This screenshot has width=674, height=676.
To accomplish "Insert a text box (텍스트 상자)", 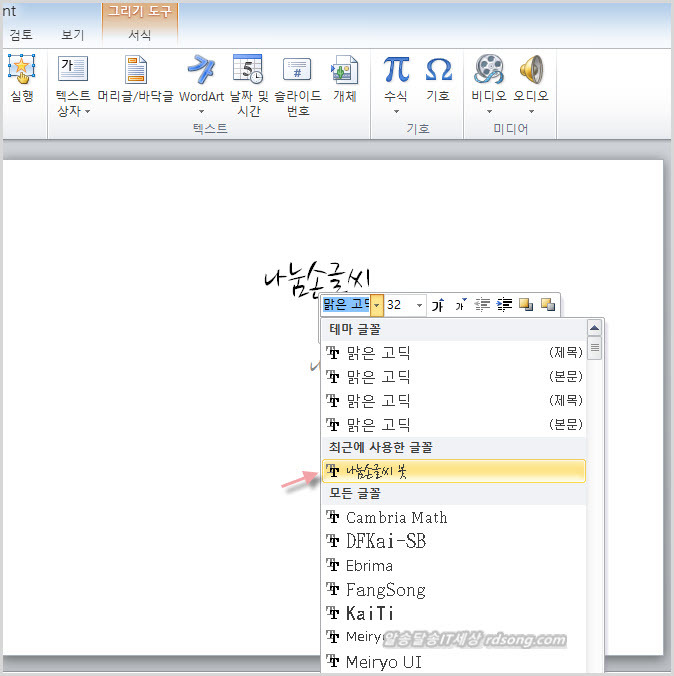I will (73, 70).
